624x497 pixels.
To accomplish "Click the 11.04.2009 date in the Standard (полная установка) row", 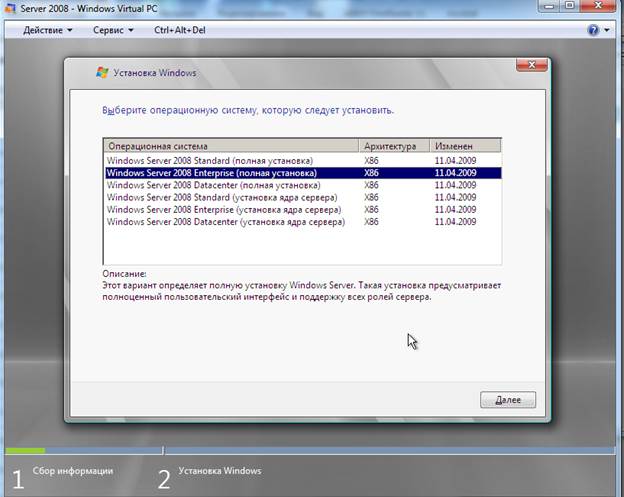I will pos(455,161).
